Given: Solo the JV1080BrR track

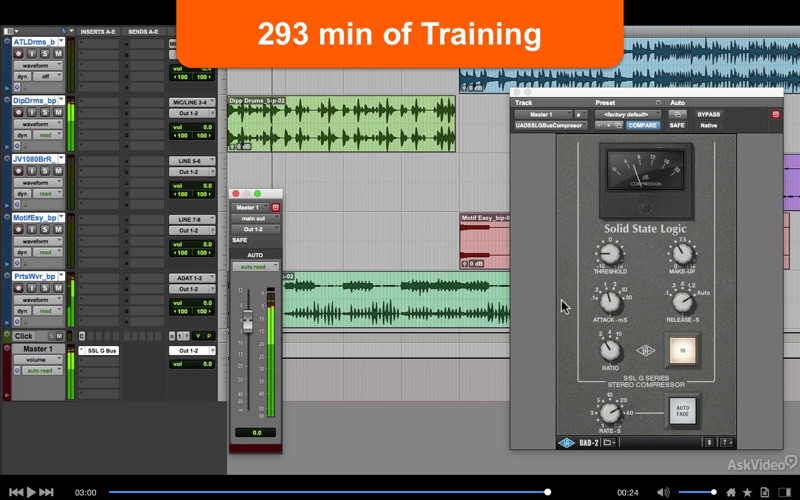Looking at the screenshot, I should click(45, 171).
